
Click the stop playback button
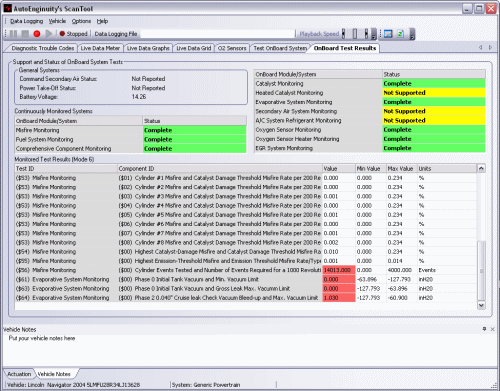(x=25, y=34)
